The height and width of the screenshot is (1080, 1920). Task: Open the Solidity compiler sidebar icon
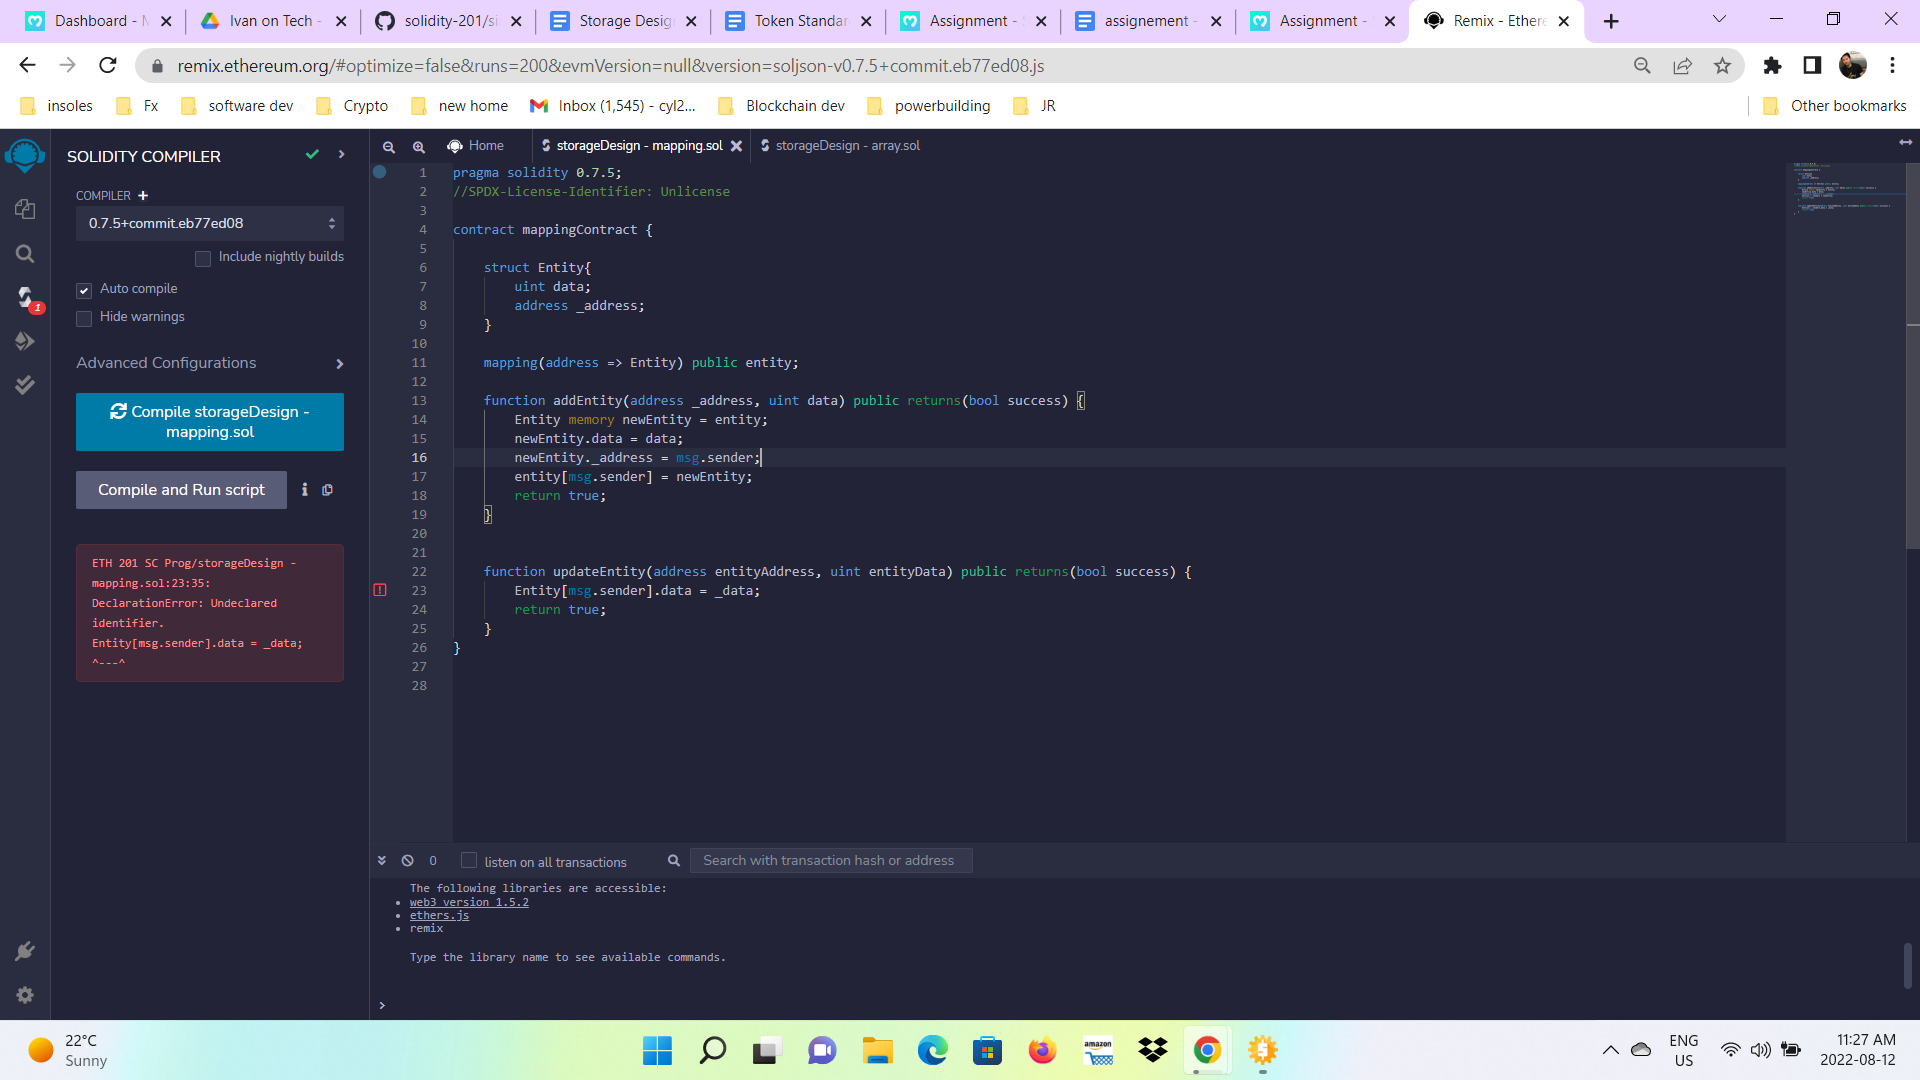(x=25, y=297)
